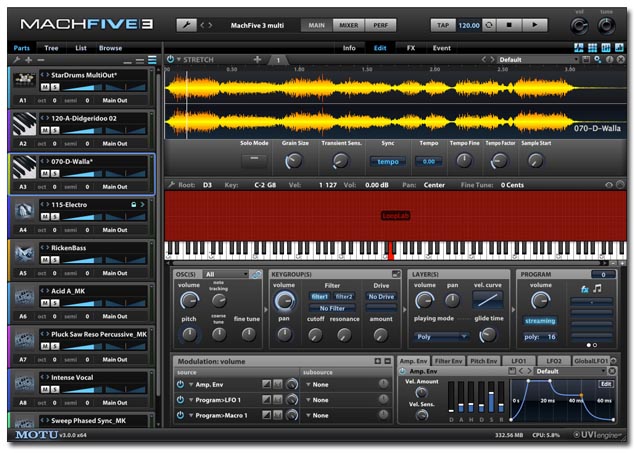Click the KEYGROUP(S) panel corner window icon
This screenshot has width=634, height=454.
396,274
